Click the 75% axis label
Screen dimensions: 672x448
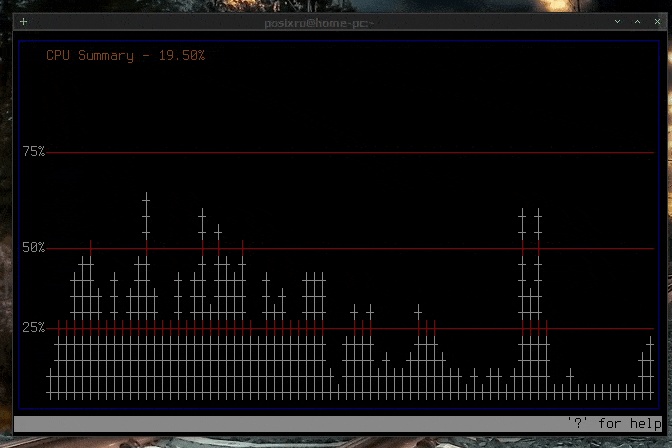click(33, 151)
